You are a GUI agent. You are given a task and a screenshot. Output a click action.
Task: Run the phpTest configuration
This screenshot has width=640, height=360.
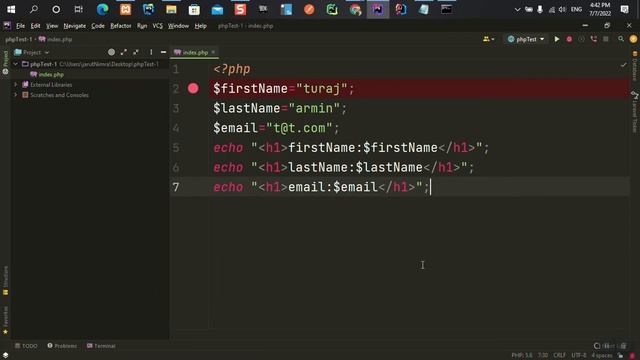click(556, 39)
